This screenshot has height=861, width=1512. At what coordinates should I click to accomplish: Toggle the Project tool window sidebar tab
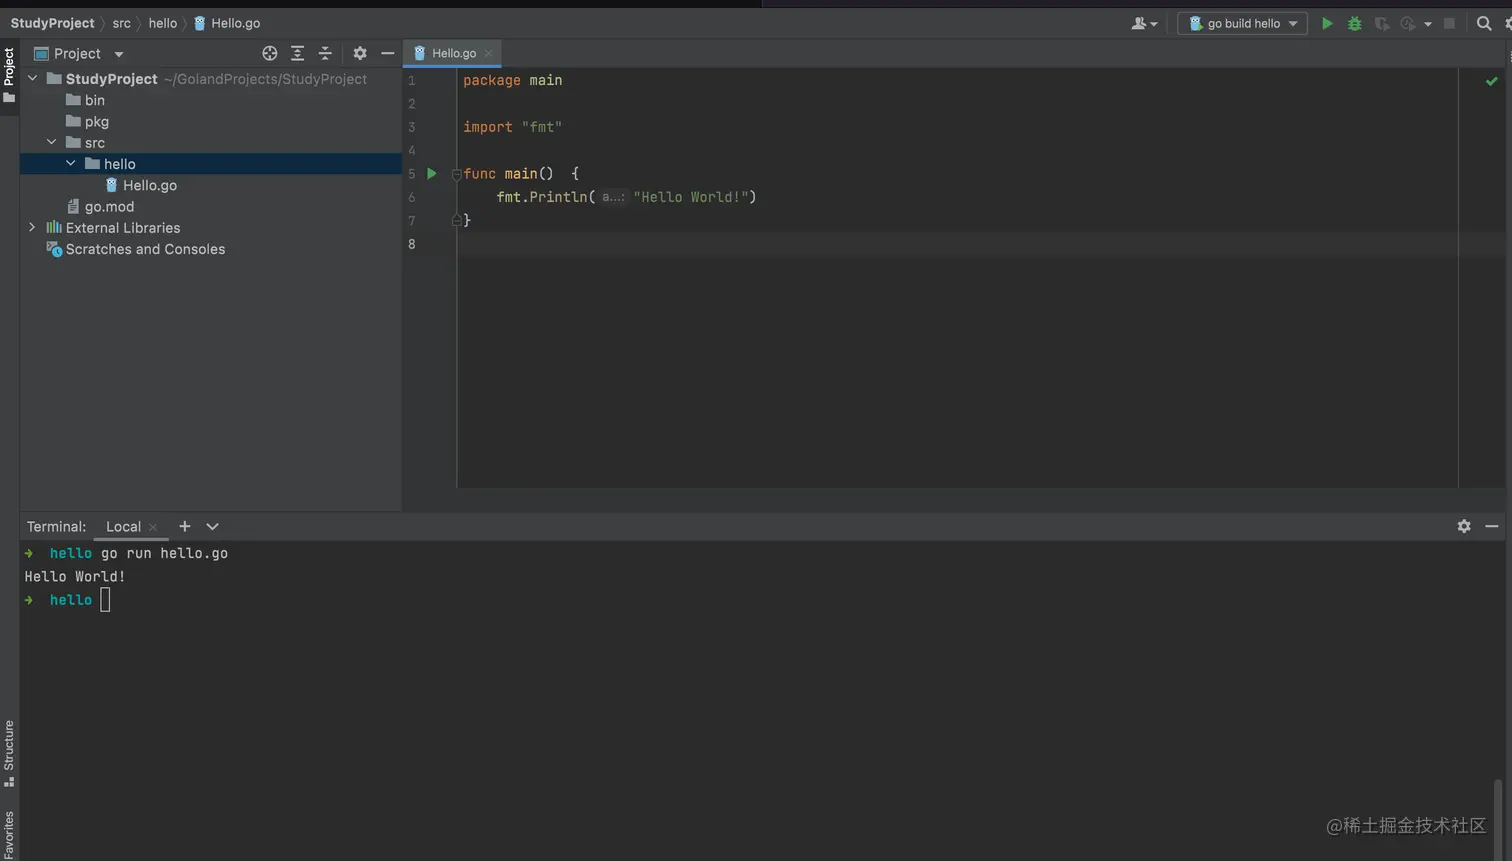(x=9, y=74)
